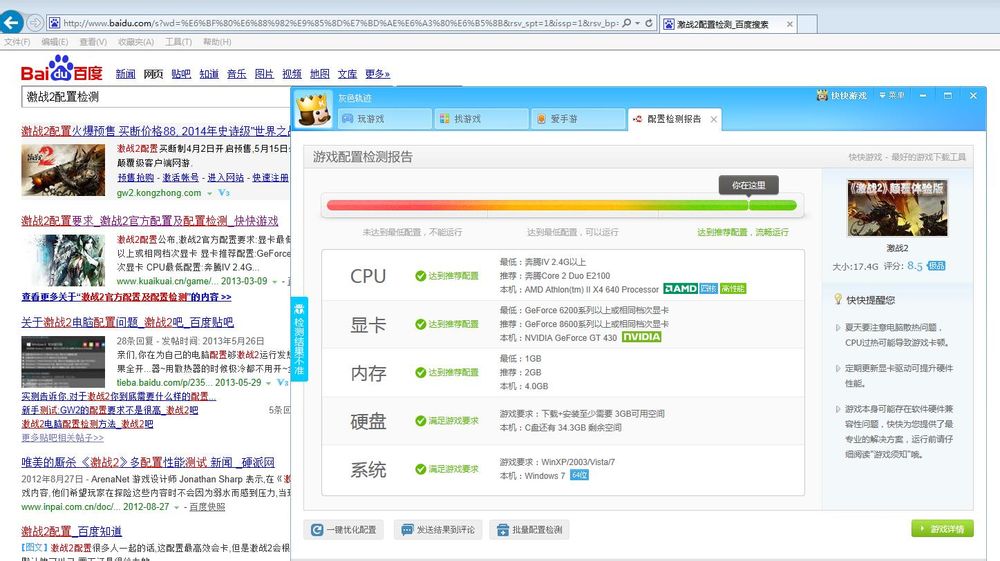1000x561 pixels.
Task: Click the 检测结果不准 side tab
Action: (x=299, y=339)
